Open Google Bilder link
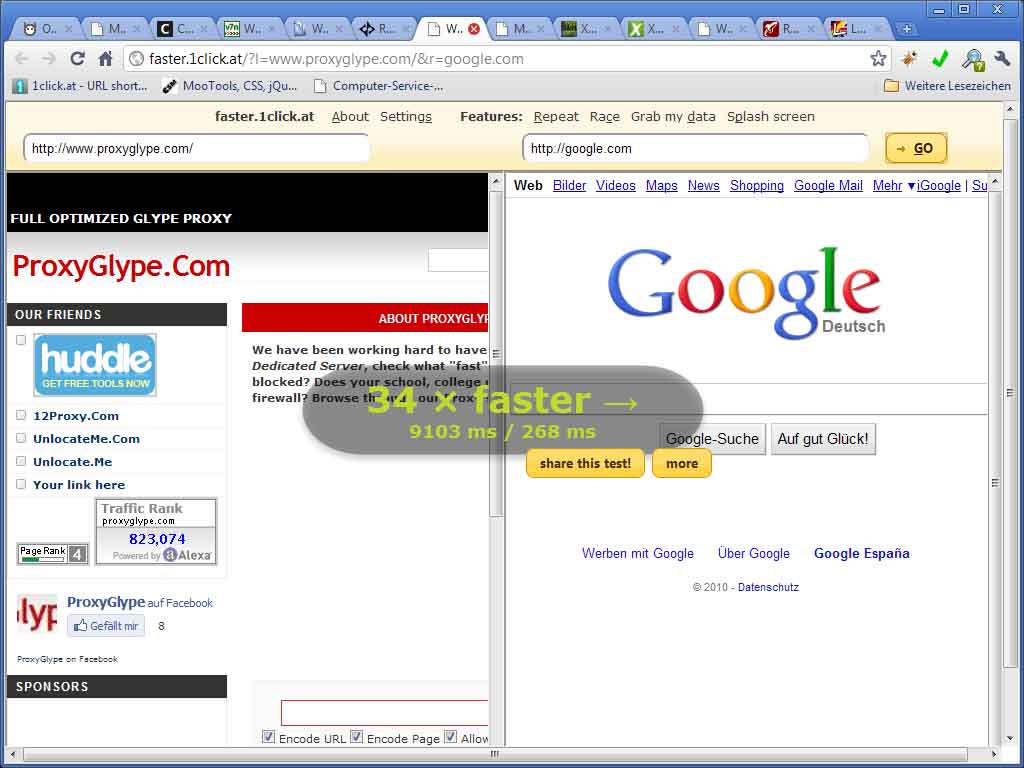1024x768 pixels. tap(569, 185)
